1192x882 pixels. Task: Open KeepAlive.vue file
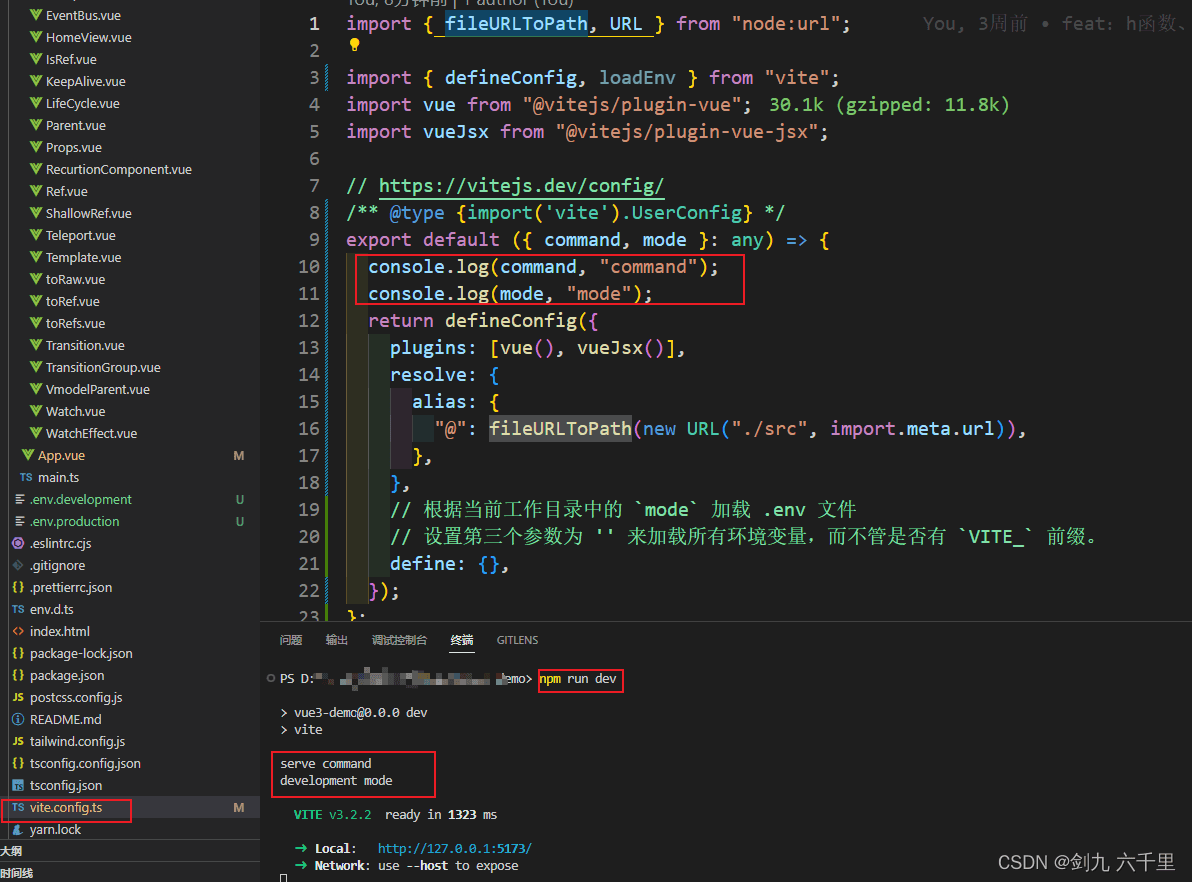coord(85,81)
